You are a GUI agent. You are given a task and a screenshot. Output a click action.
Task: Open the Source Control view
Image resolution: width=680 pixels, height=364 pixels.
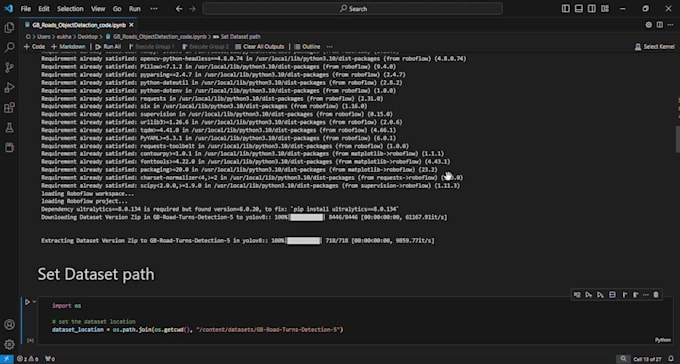coord(9,67)
